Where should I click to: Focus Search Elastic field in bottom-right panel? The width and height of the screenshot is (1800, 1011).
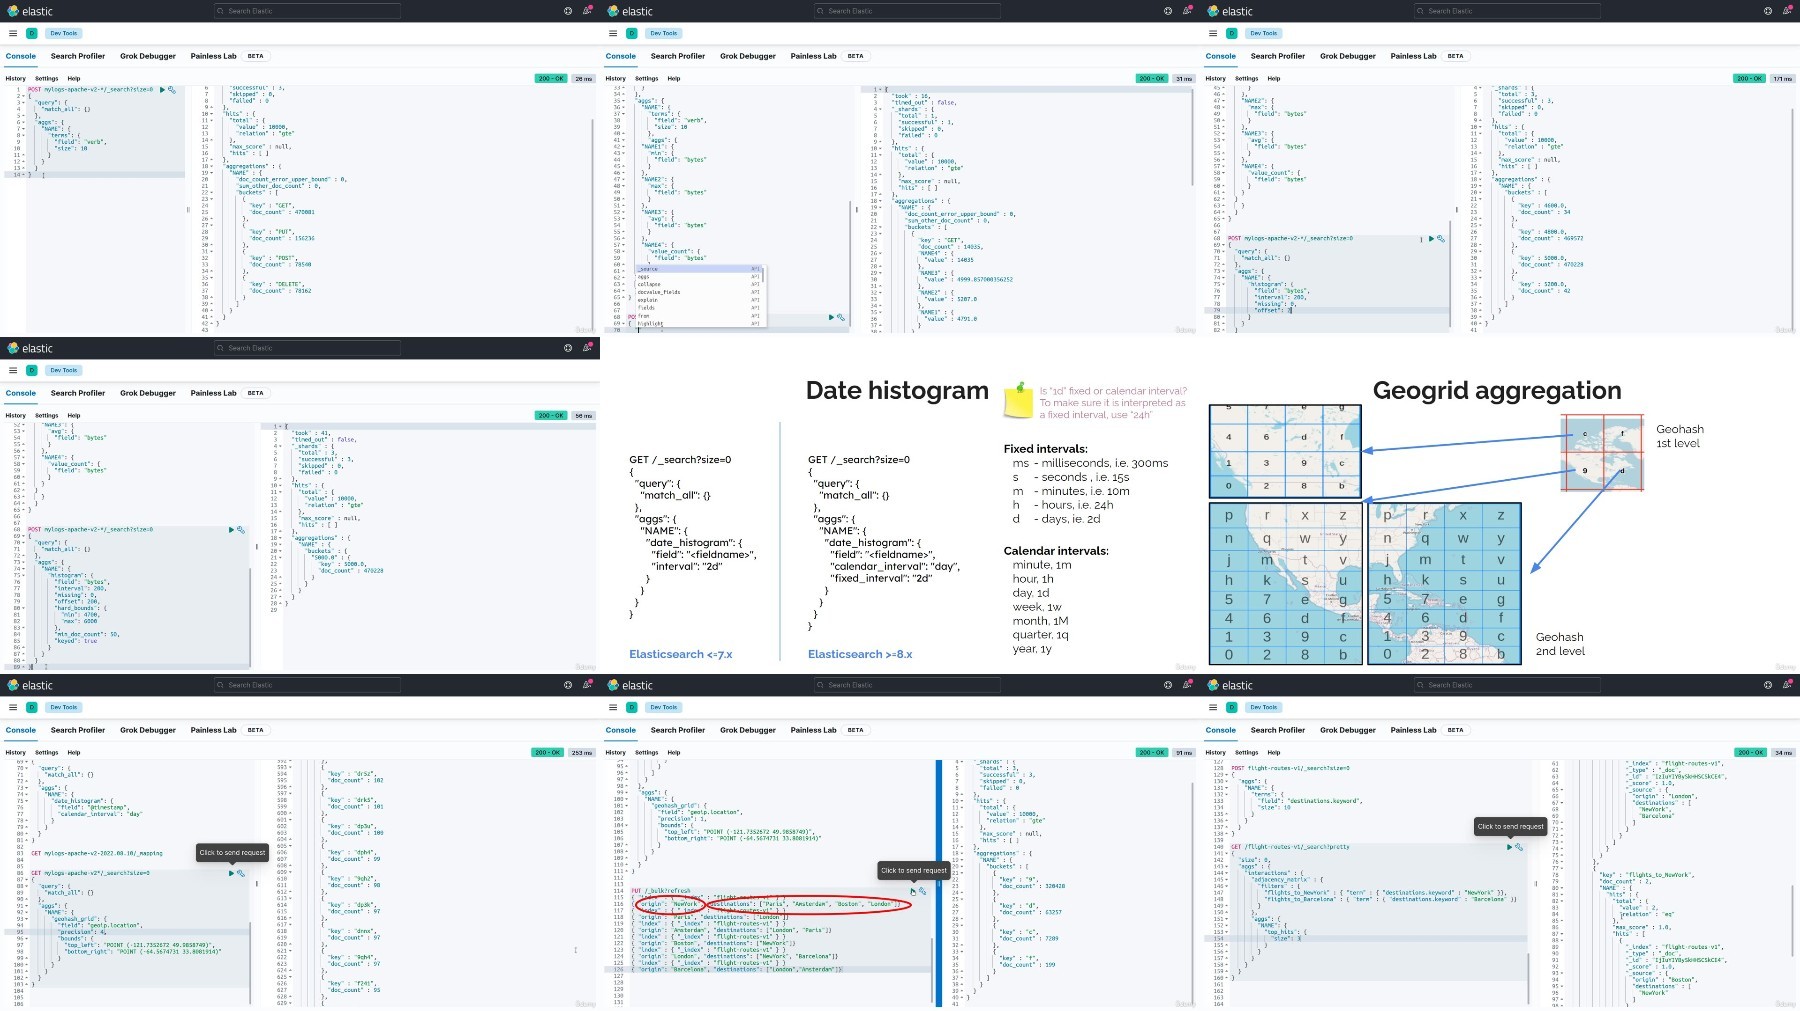[x=1507, y=685]
